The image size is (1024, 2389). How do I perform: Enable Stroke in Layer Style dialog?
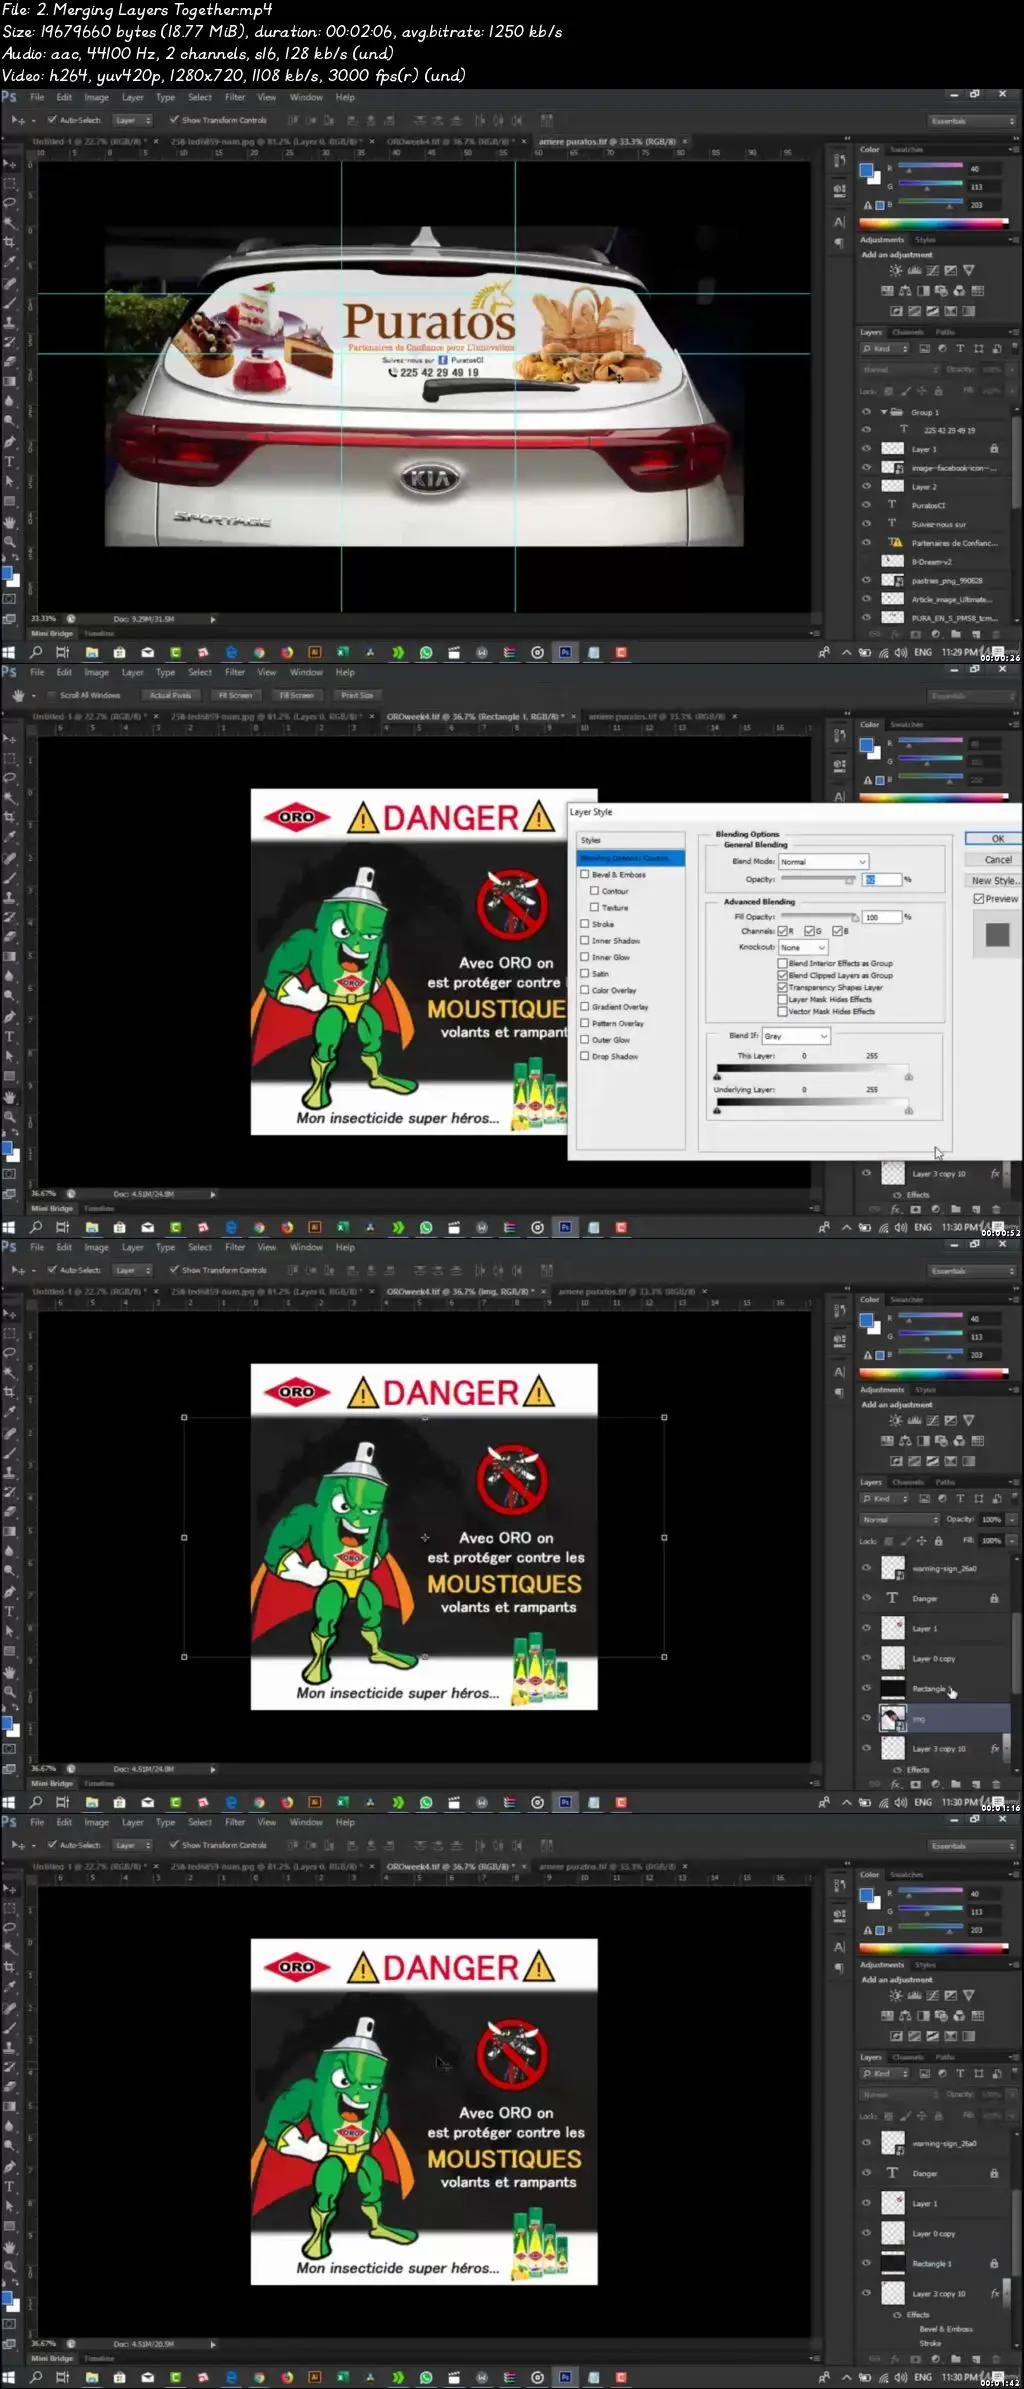click(585, 924)
